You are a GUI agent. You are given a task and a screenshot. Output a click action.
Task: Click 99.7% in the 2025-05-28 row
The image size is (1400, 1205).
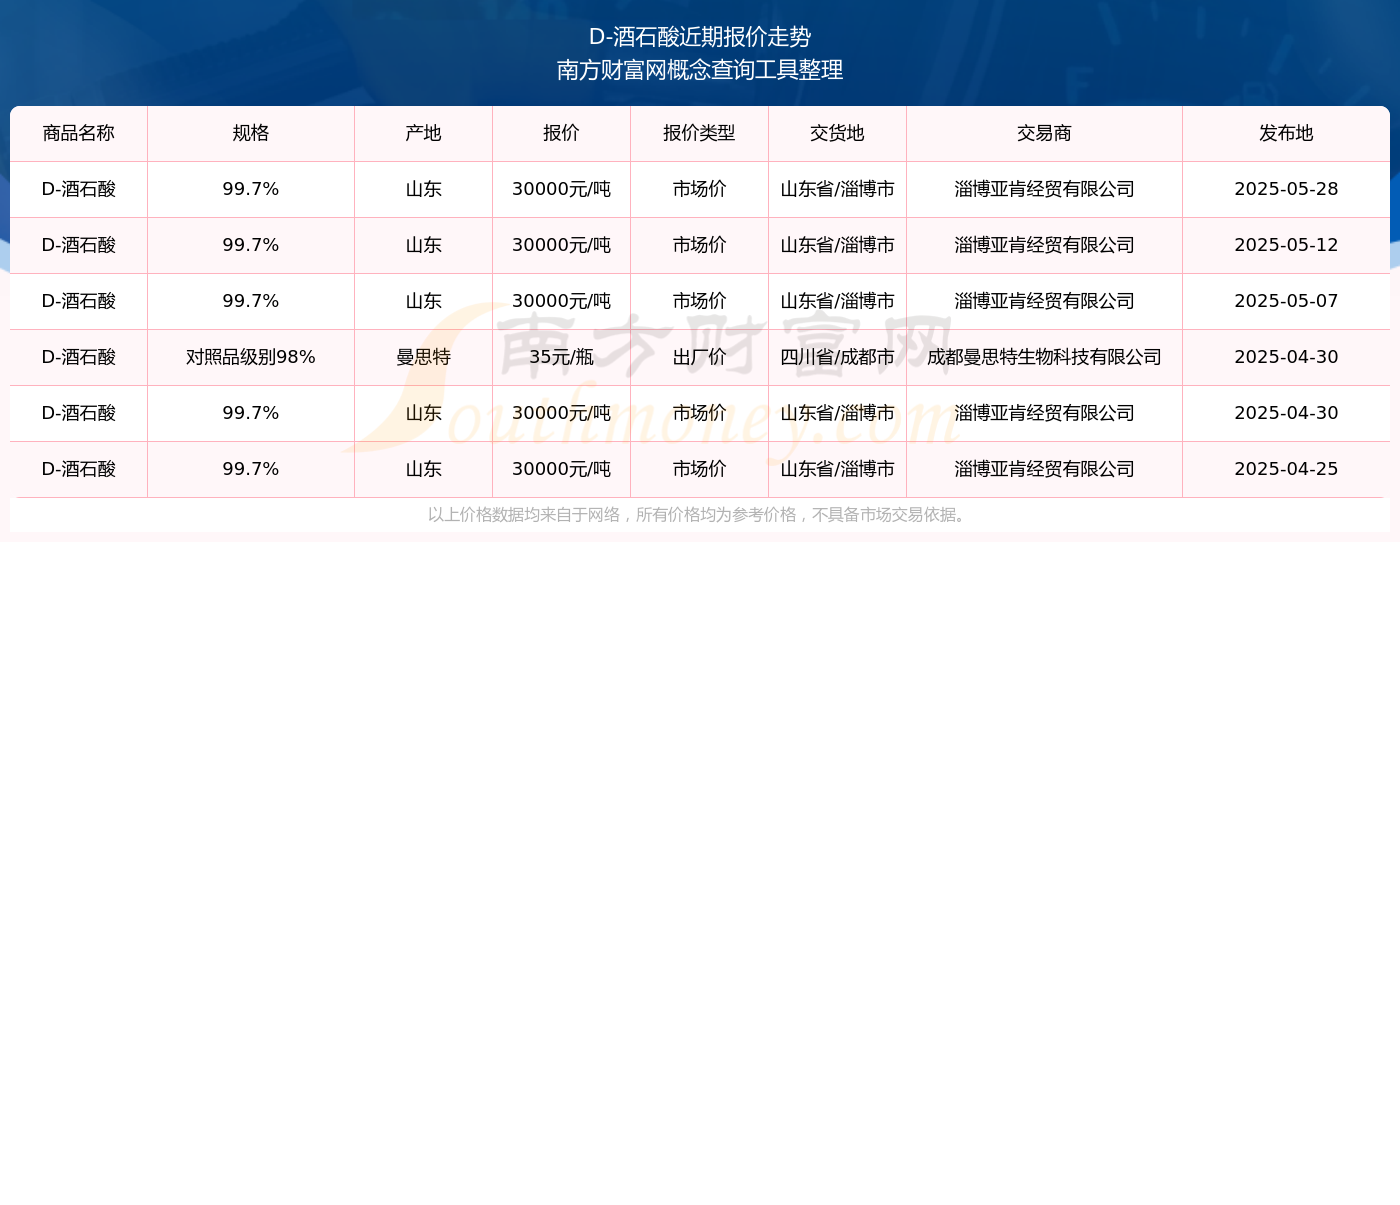coord(251,189)
